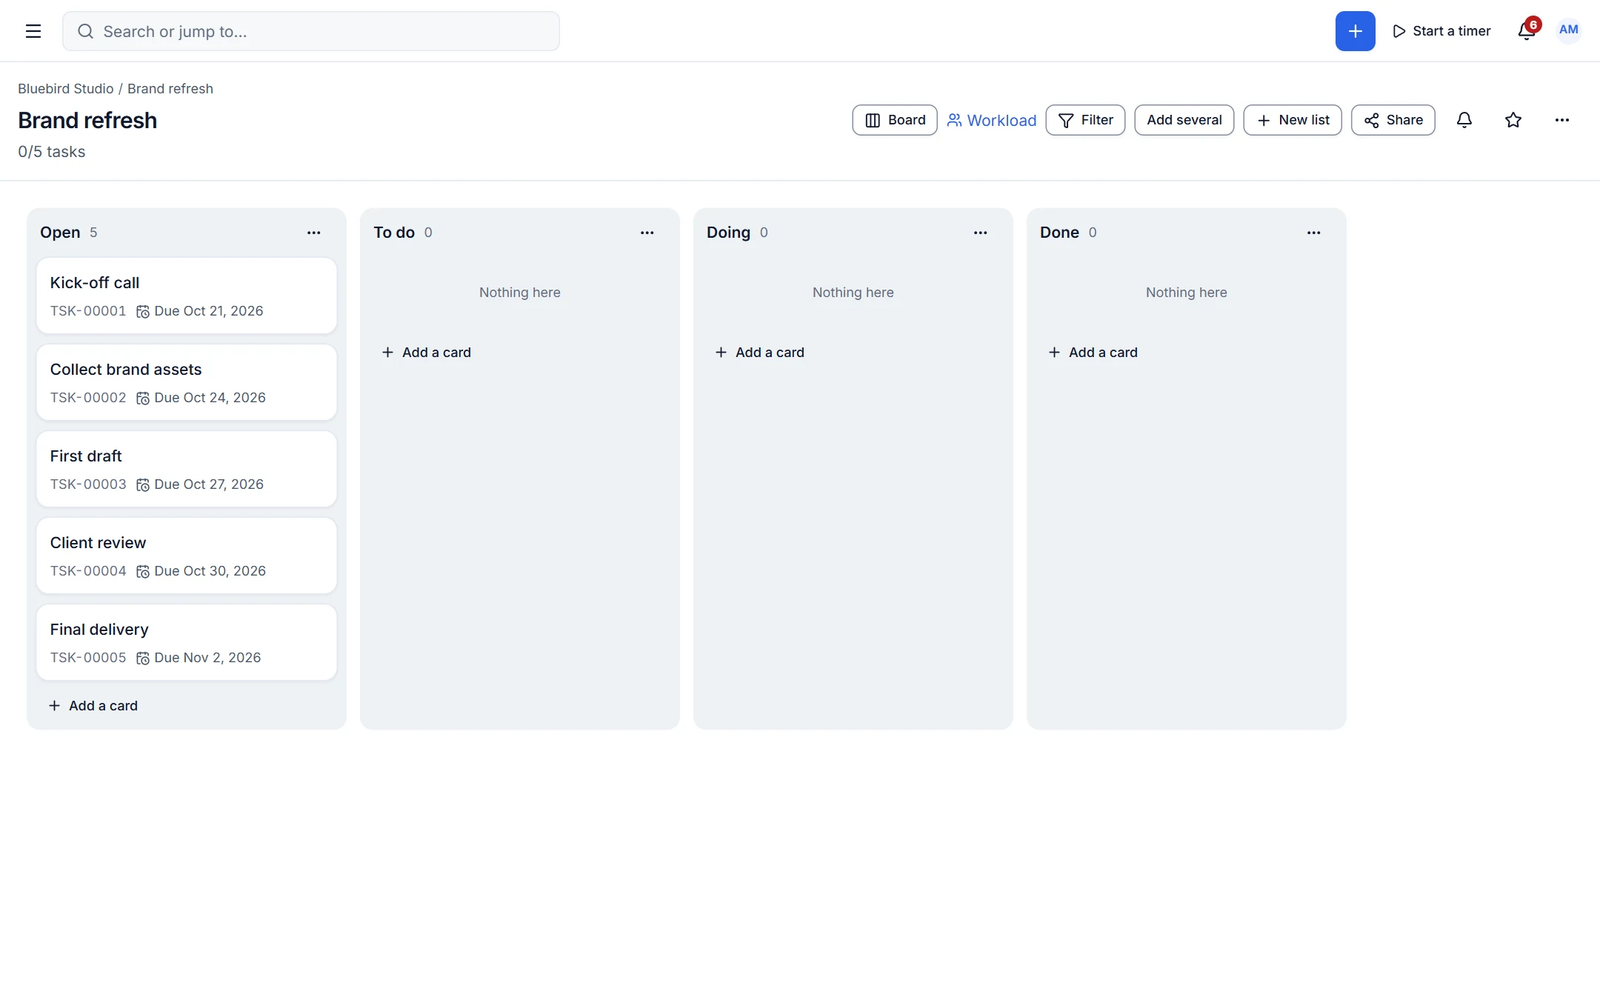Star the Brand refresh project

pyautogui.click(x=1513, y=120)
